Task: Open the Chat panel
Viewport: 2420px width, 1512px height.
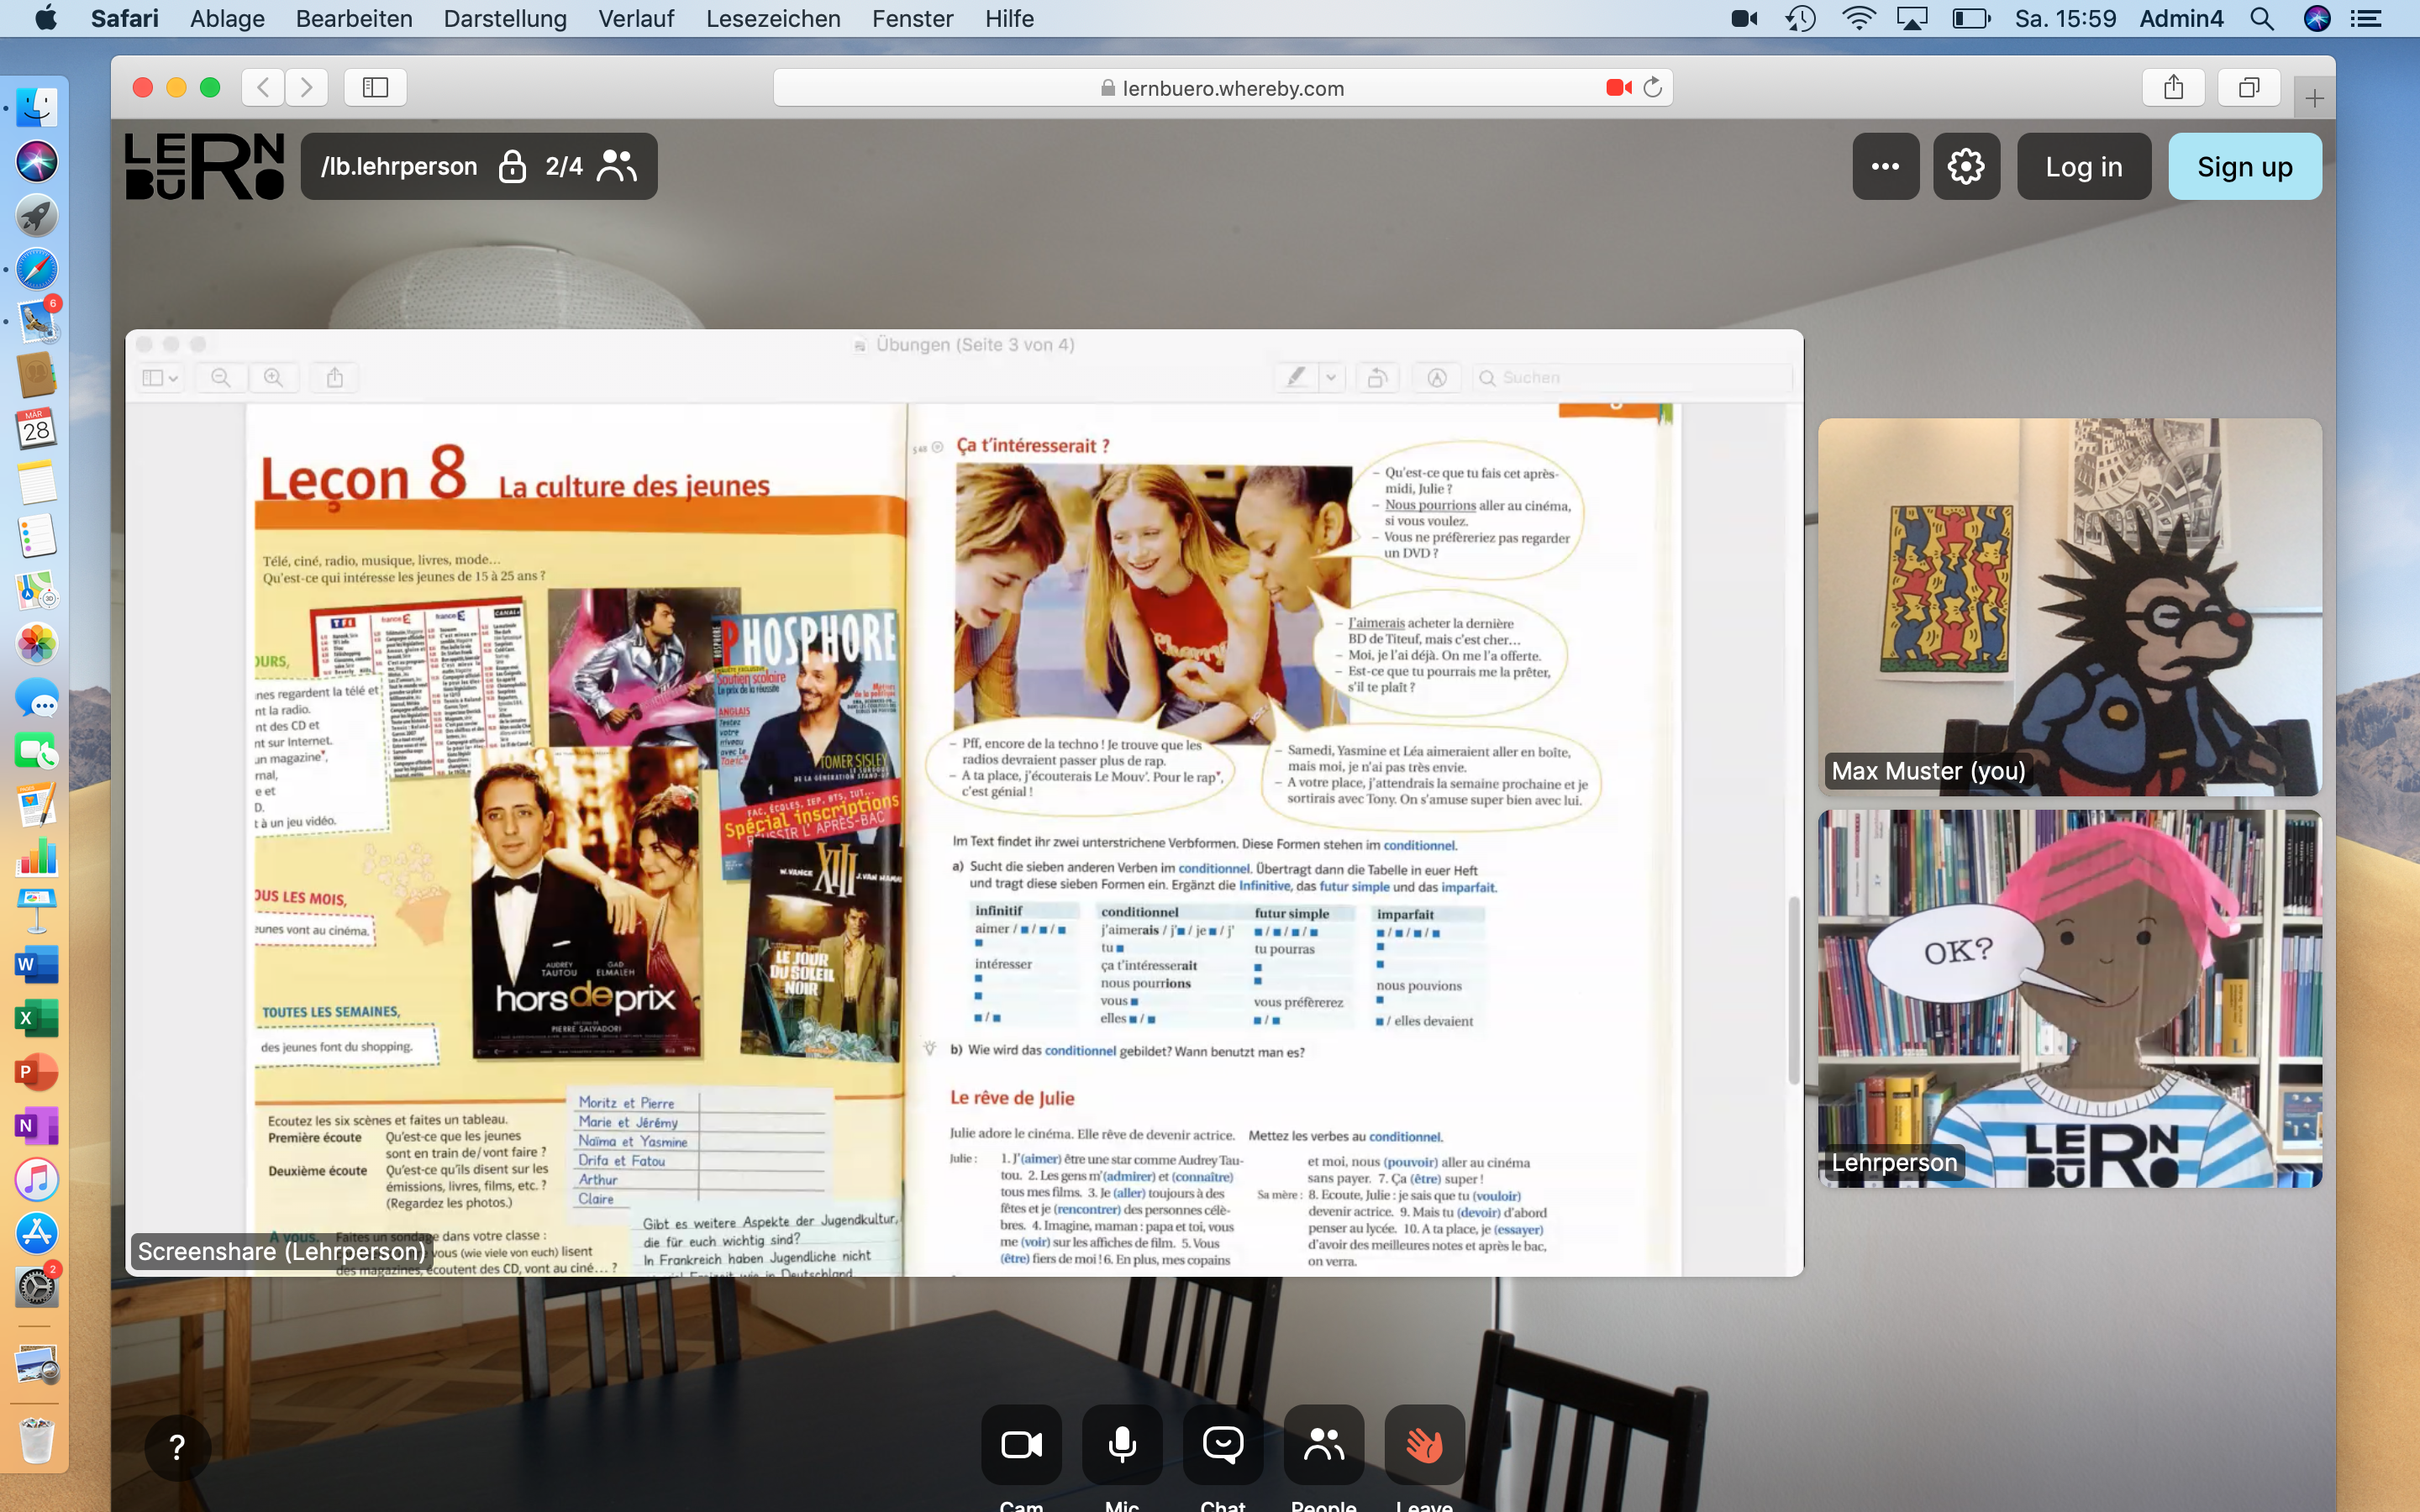Action: 1223,1444
